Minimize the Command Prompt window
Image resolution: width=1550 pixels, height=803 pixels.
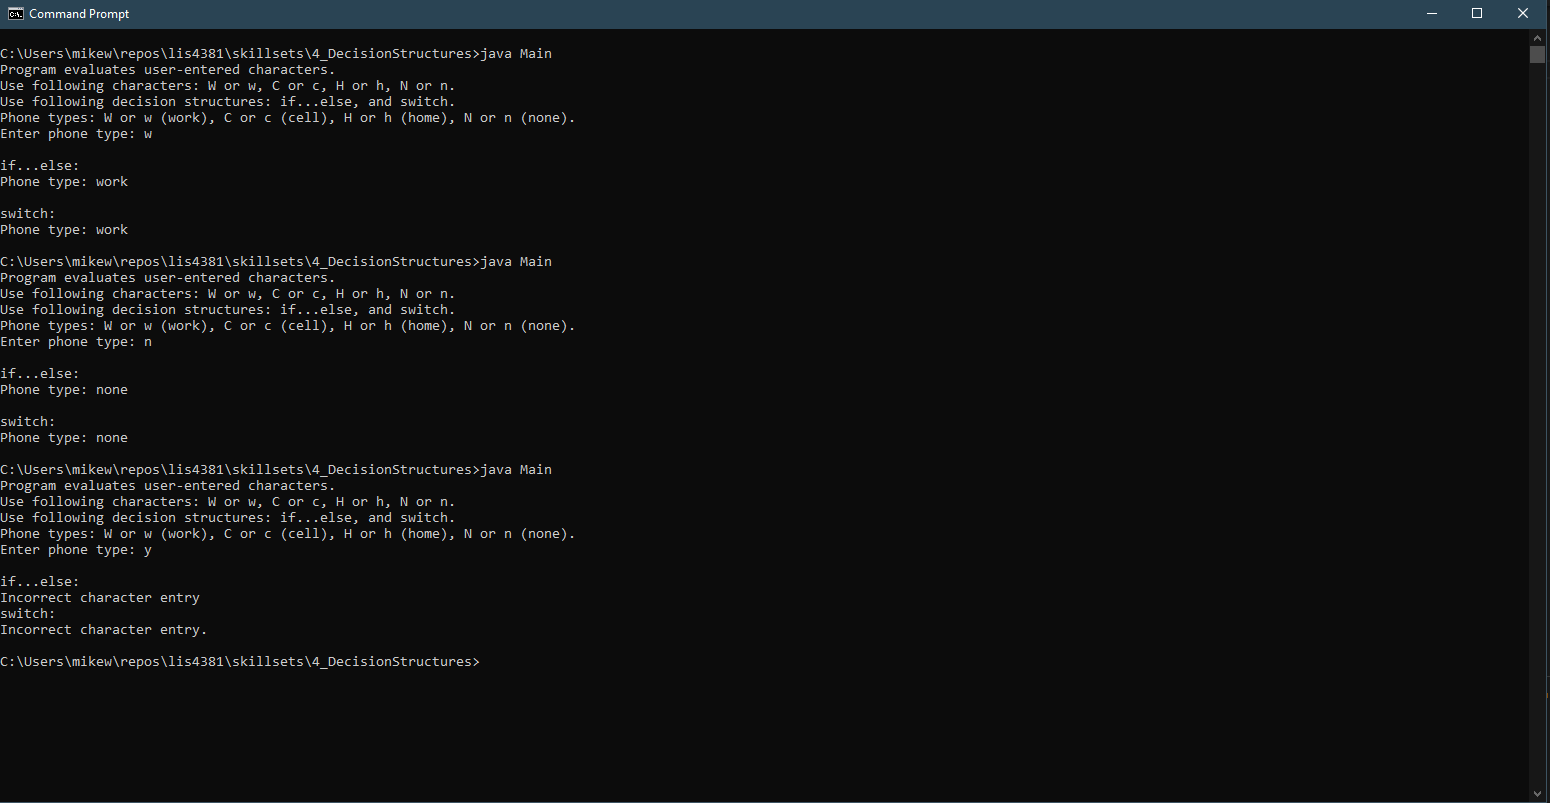click(x=1431, y=14)
